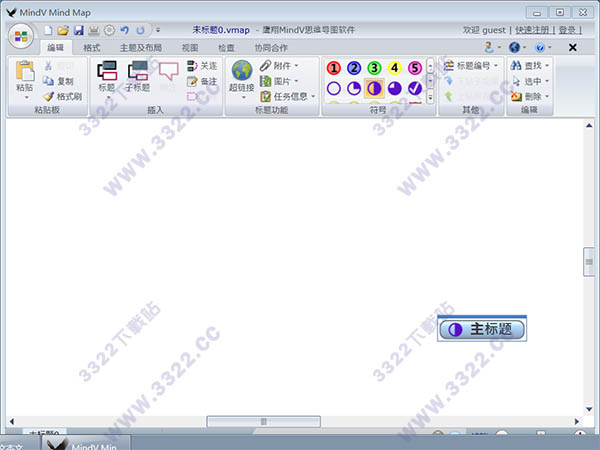Screen dimensions: 600x450
Task: Click the 登录 login link
Action: pyautogui.click(x=567, y=30)
